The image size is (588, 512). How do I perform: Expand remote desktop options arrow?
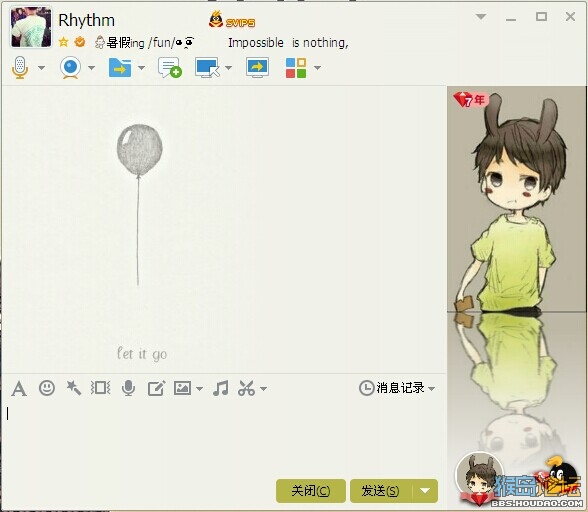click(x=228, y=68)
